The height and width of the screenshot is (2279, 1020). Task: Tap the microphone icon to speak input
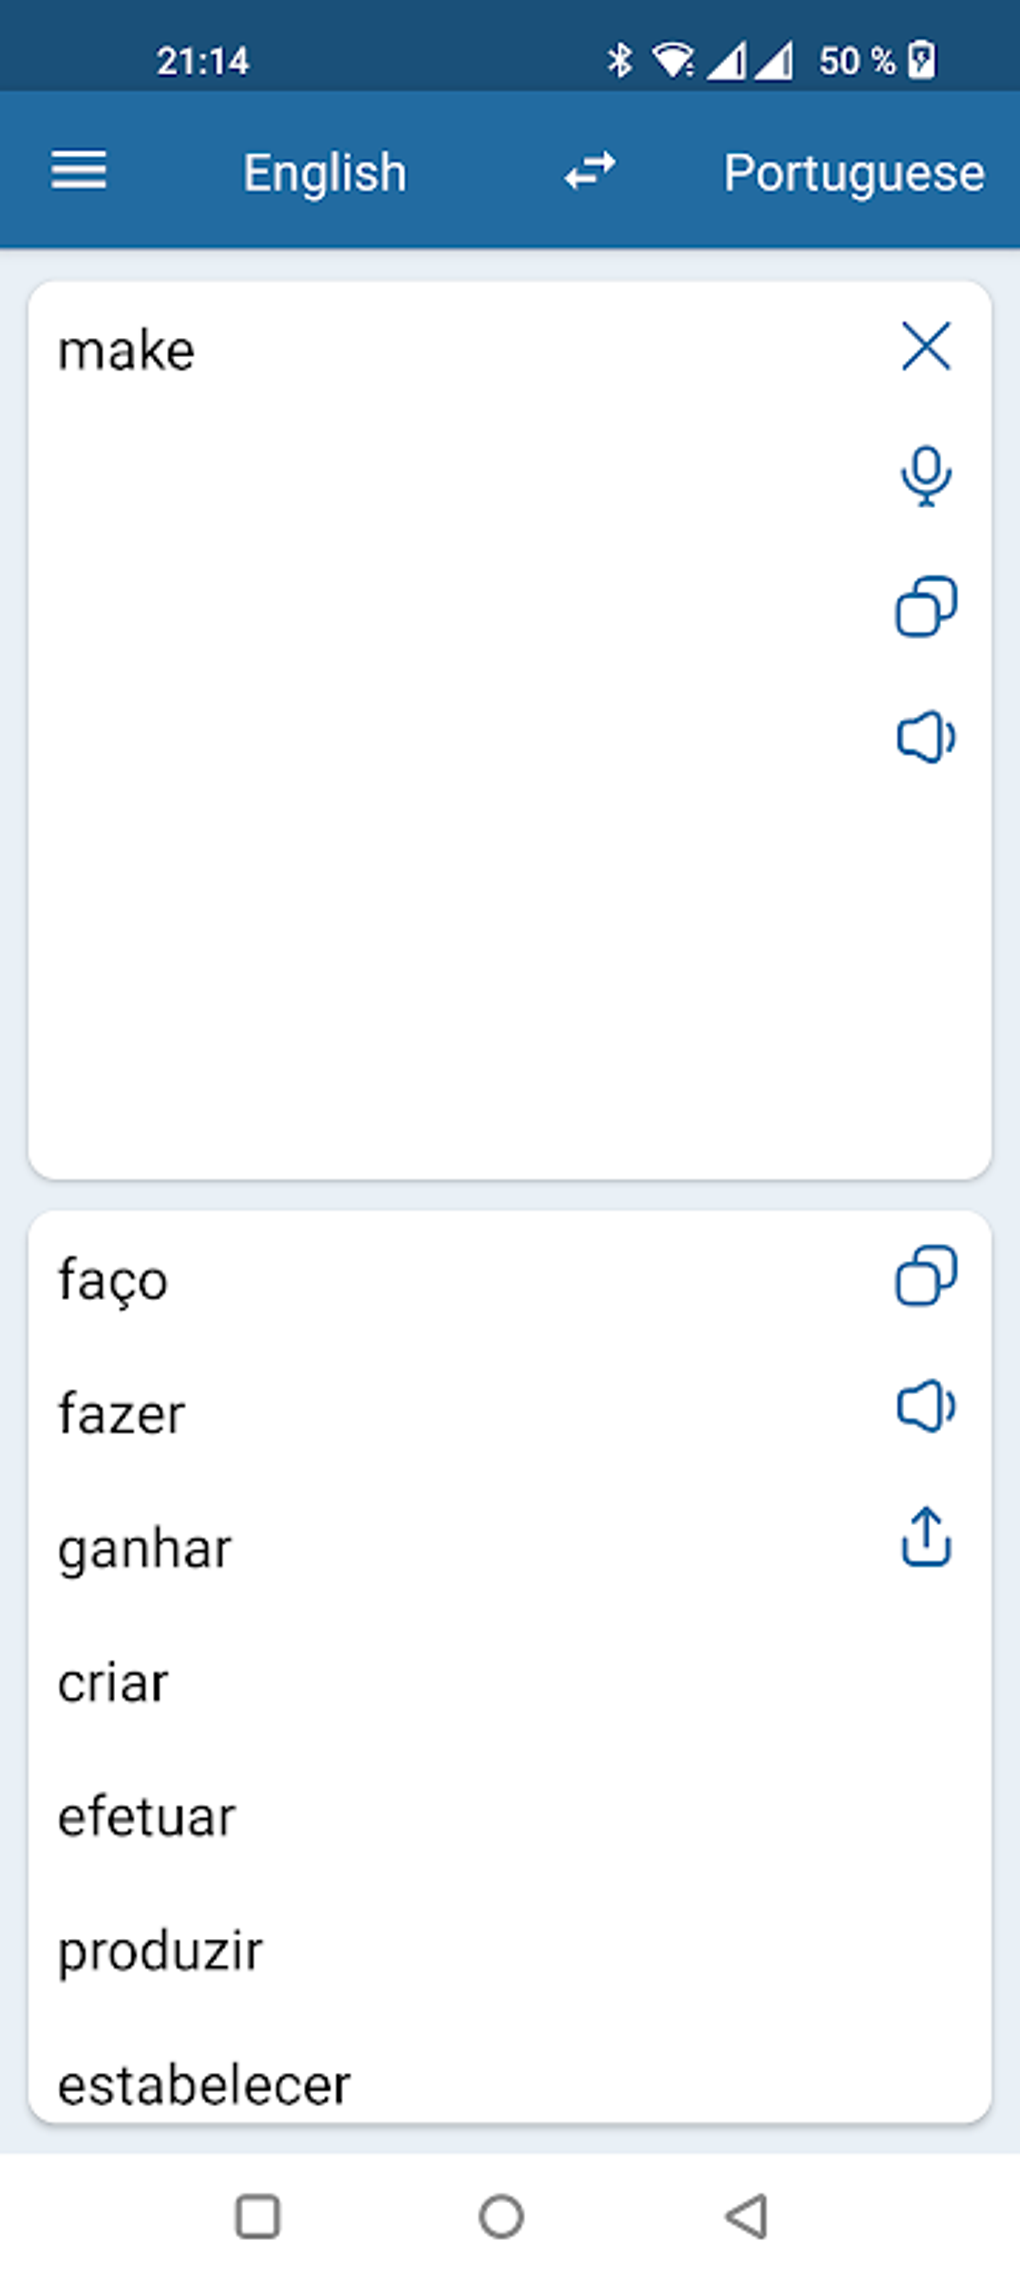[925, 476]
